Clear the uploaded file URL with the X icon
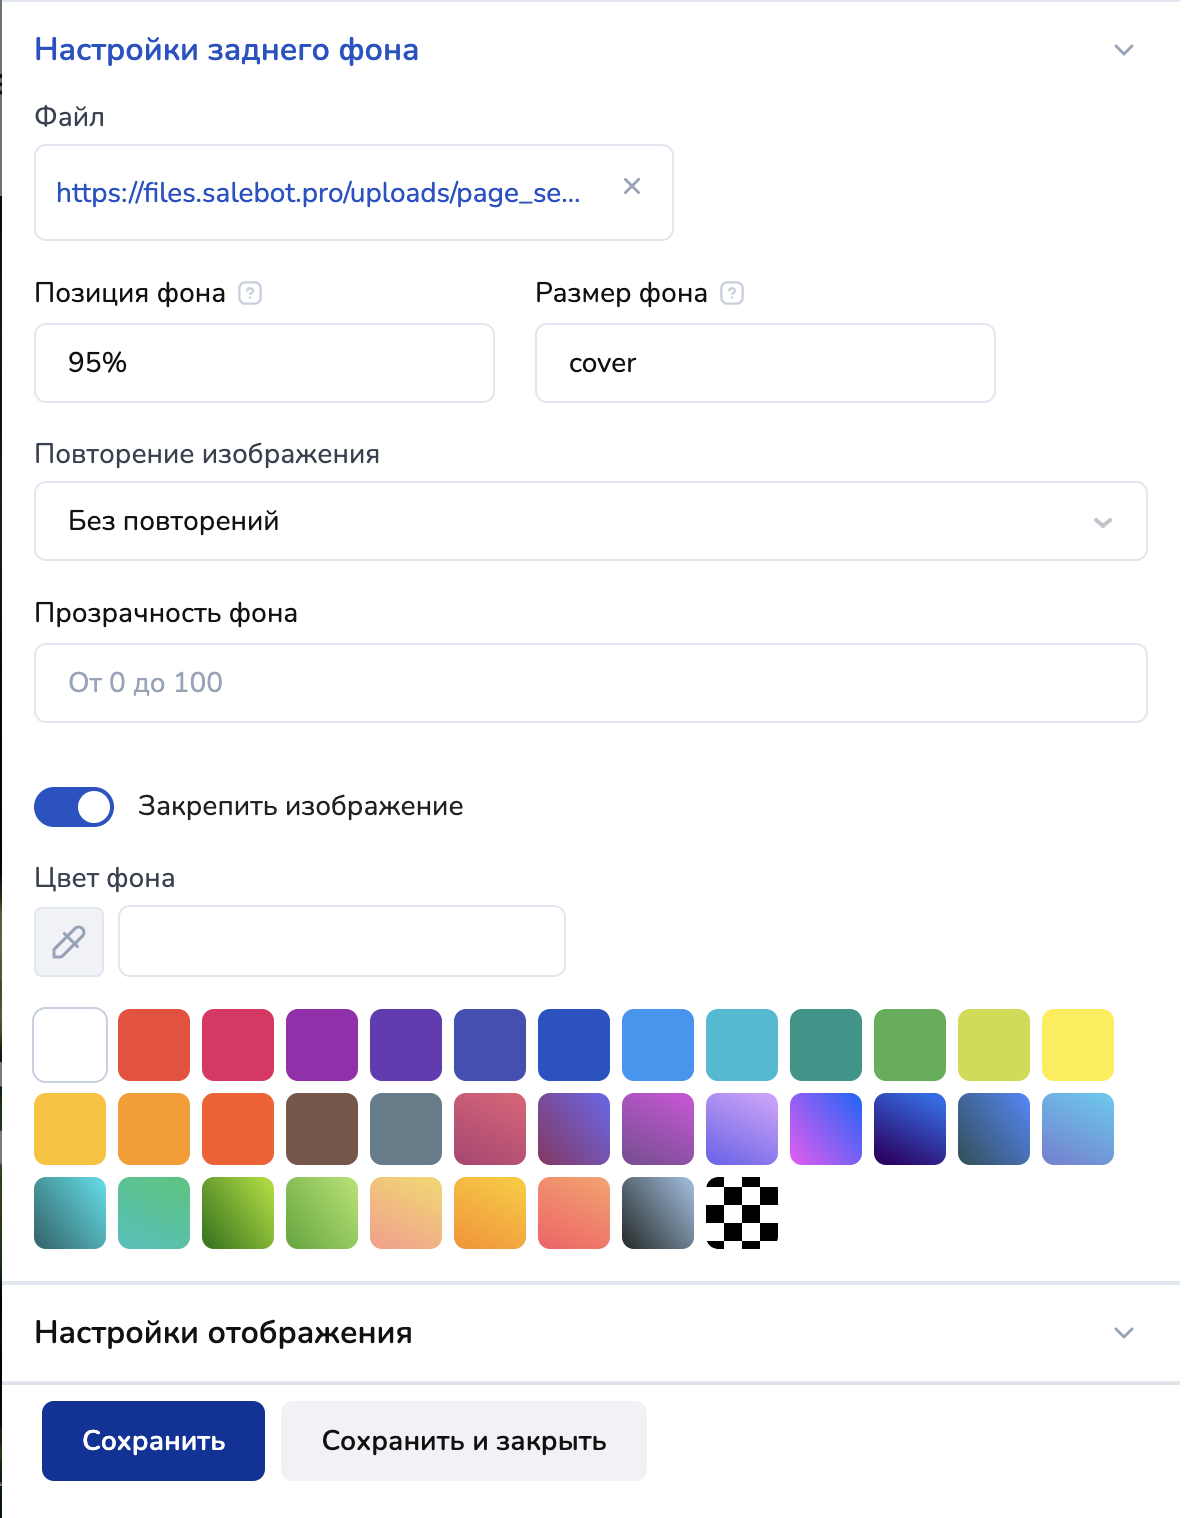1194x1518 pixels. coord(632,187)
